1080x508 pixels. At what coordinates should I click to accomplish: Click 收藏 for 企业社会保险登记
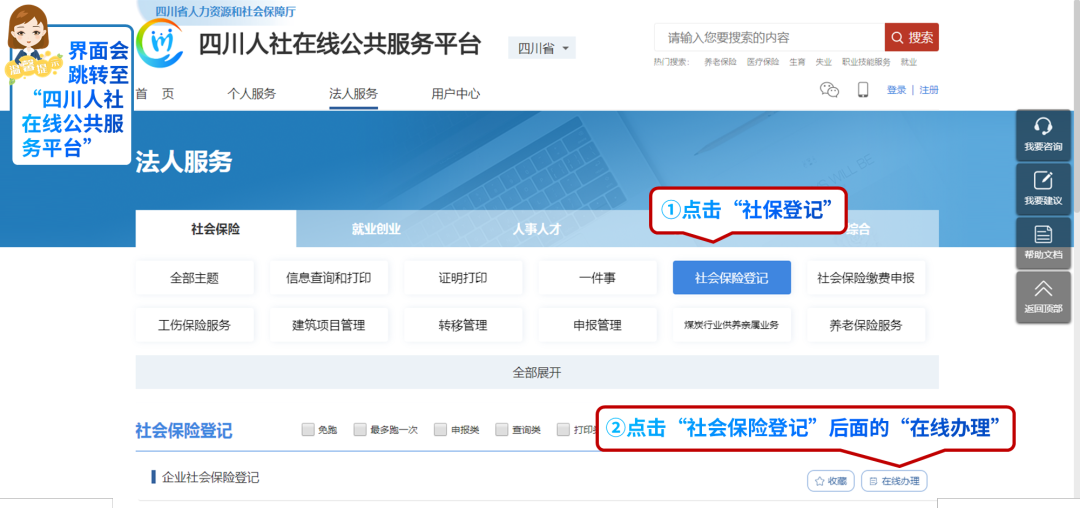coord(831,481)
